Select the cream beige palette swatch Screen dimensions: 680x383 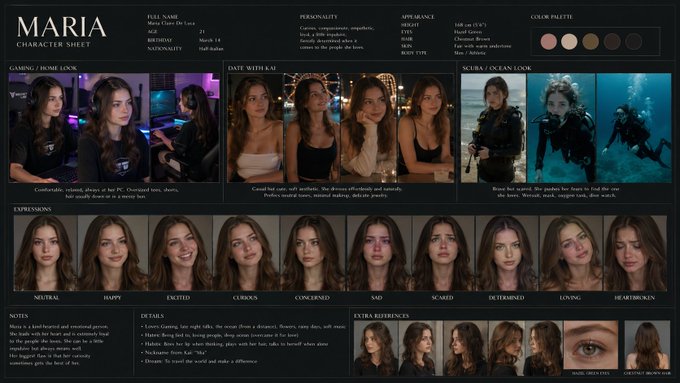point(569,42)
